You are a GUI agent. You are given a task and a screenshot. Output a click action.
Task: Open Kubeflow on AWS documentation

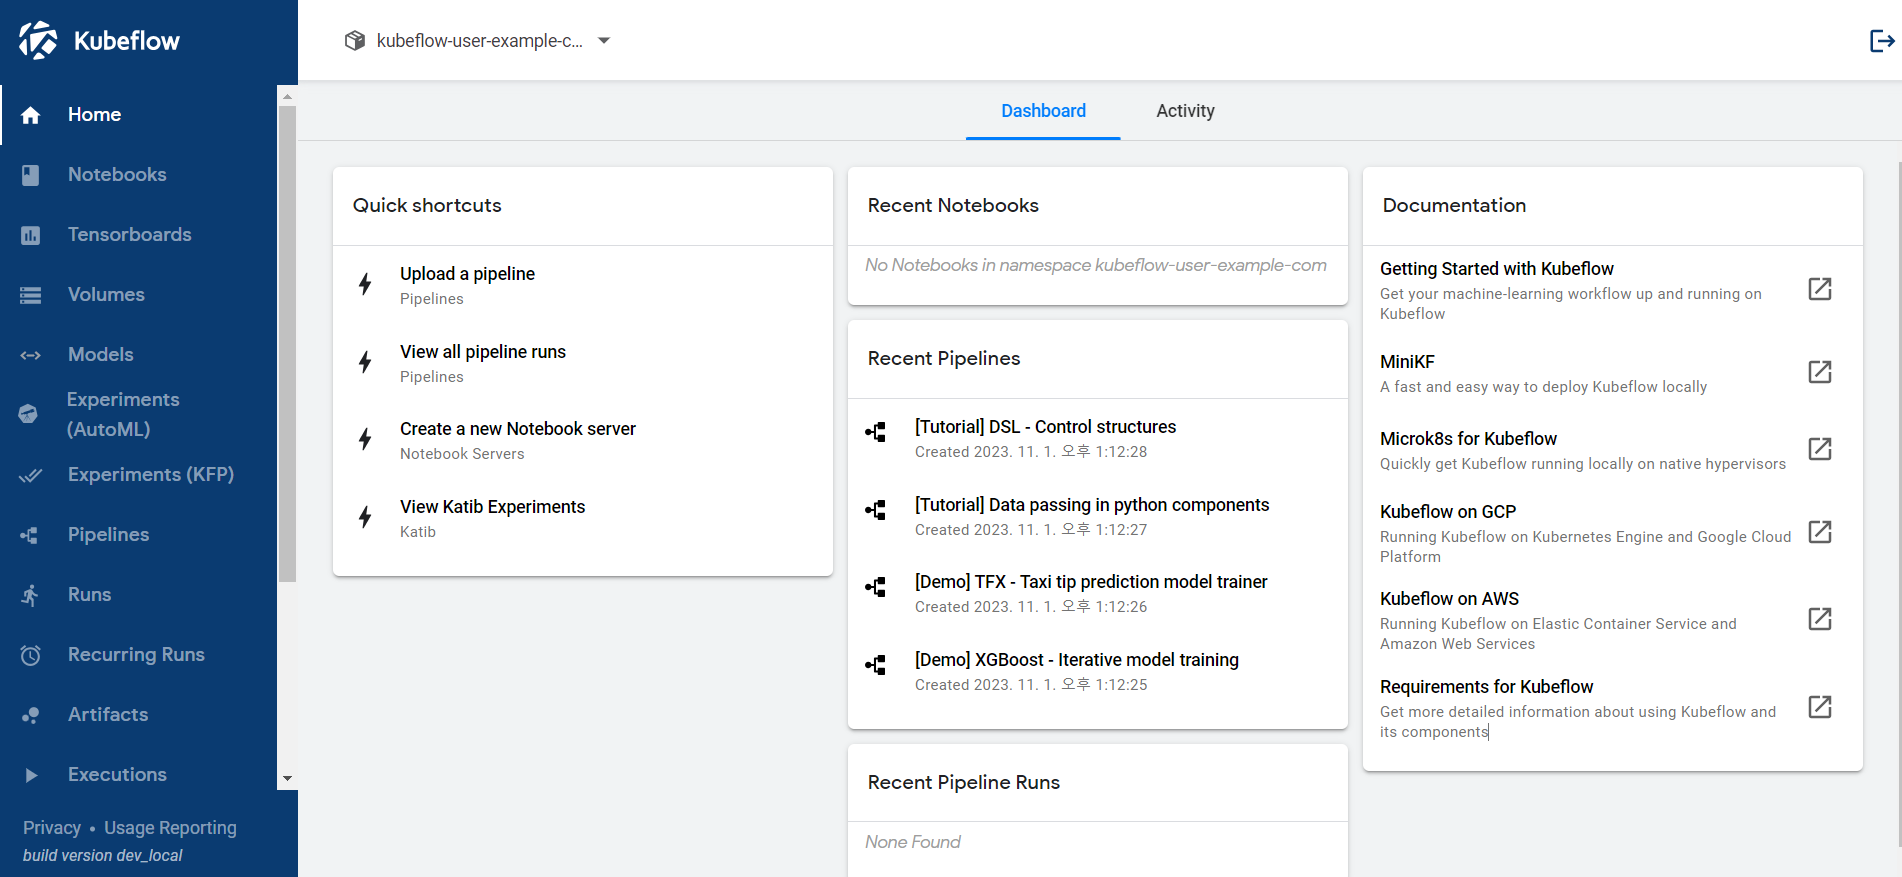click(x=1612, y=620)
